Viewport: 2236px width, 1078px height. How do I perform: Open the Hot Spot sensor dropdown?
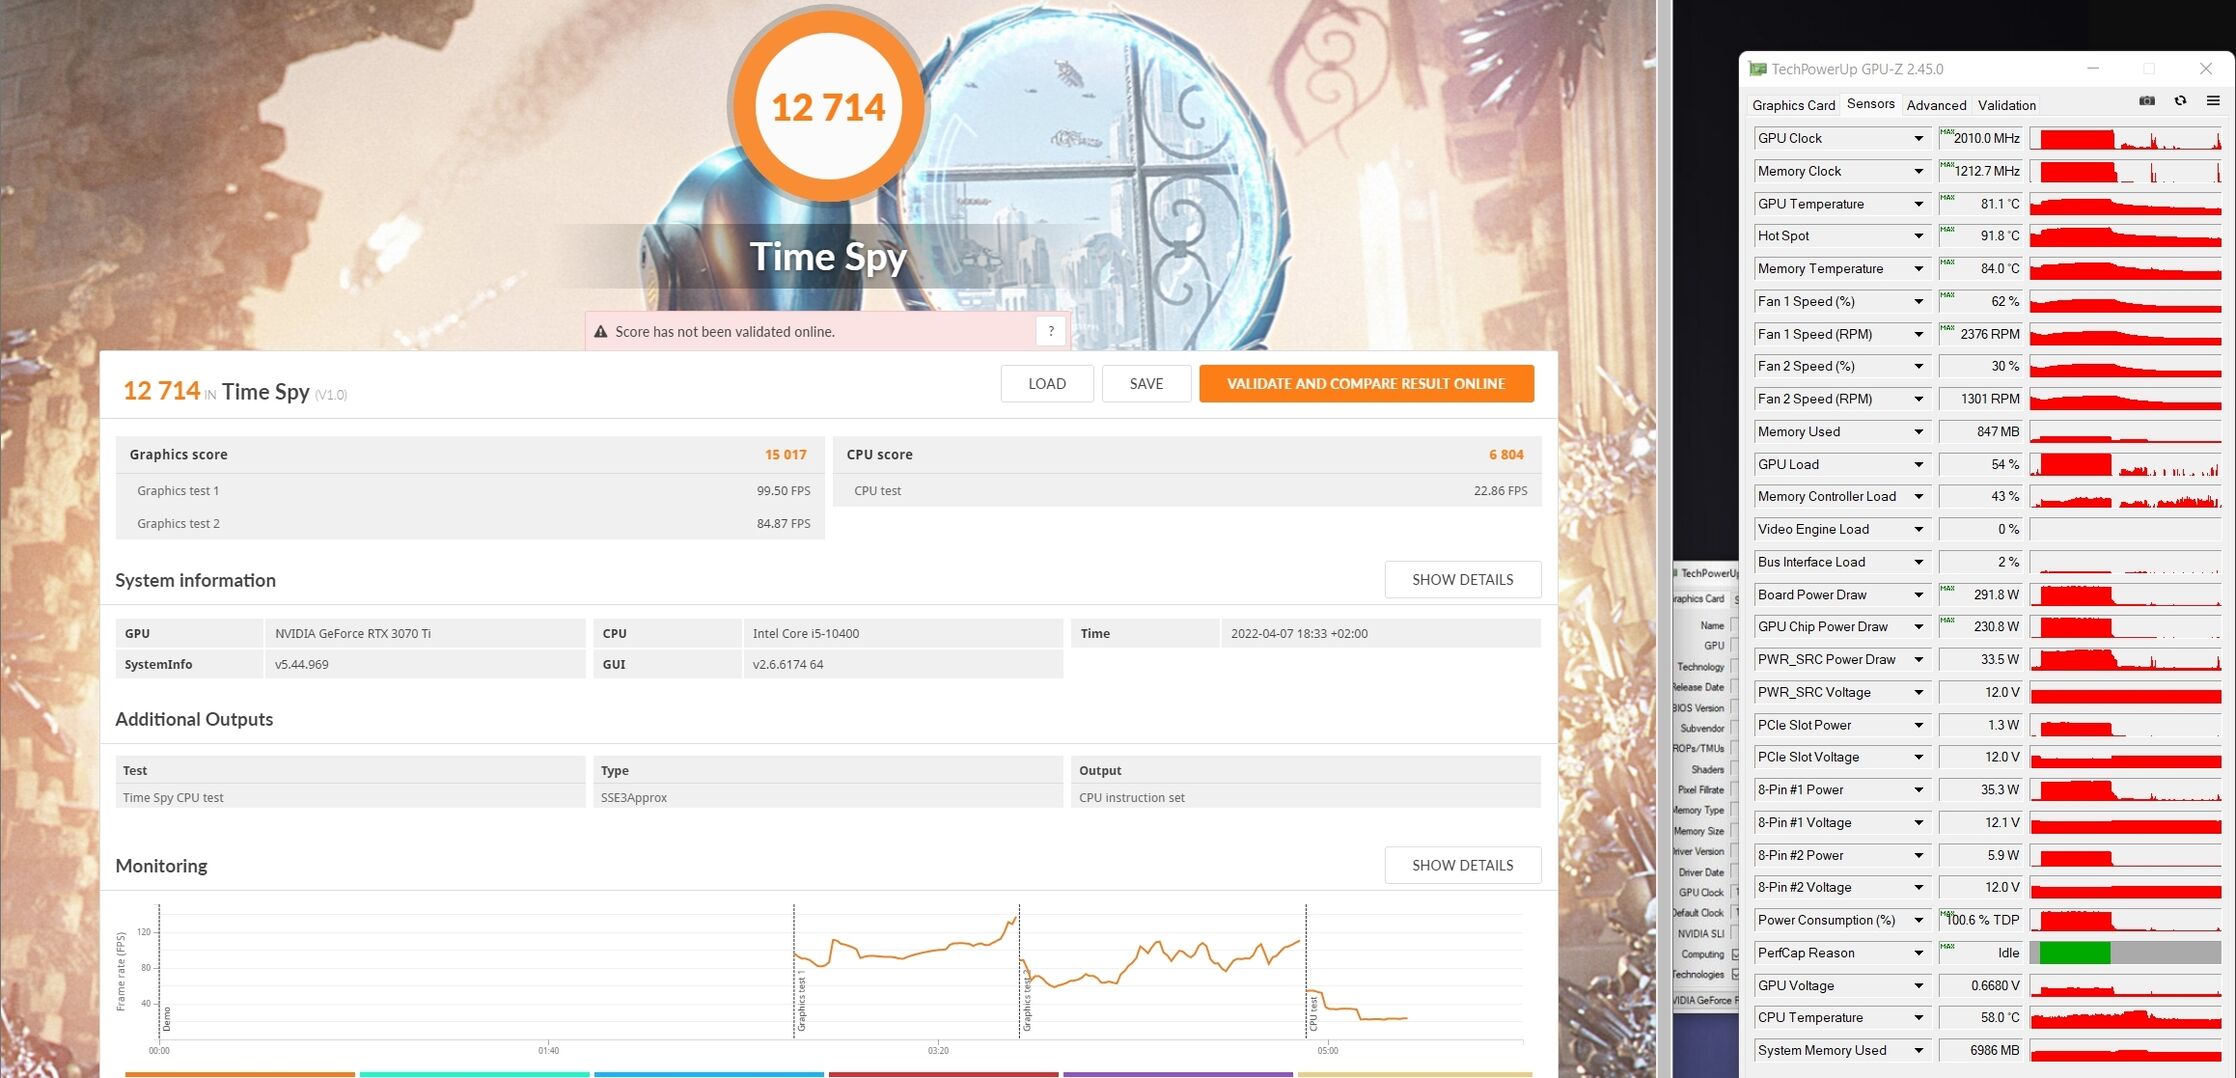click(1918, 237)
